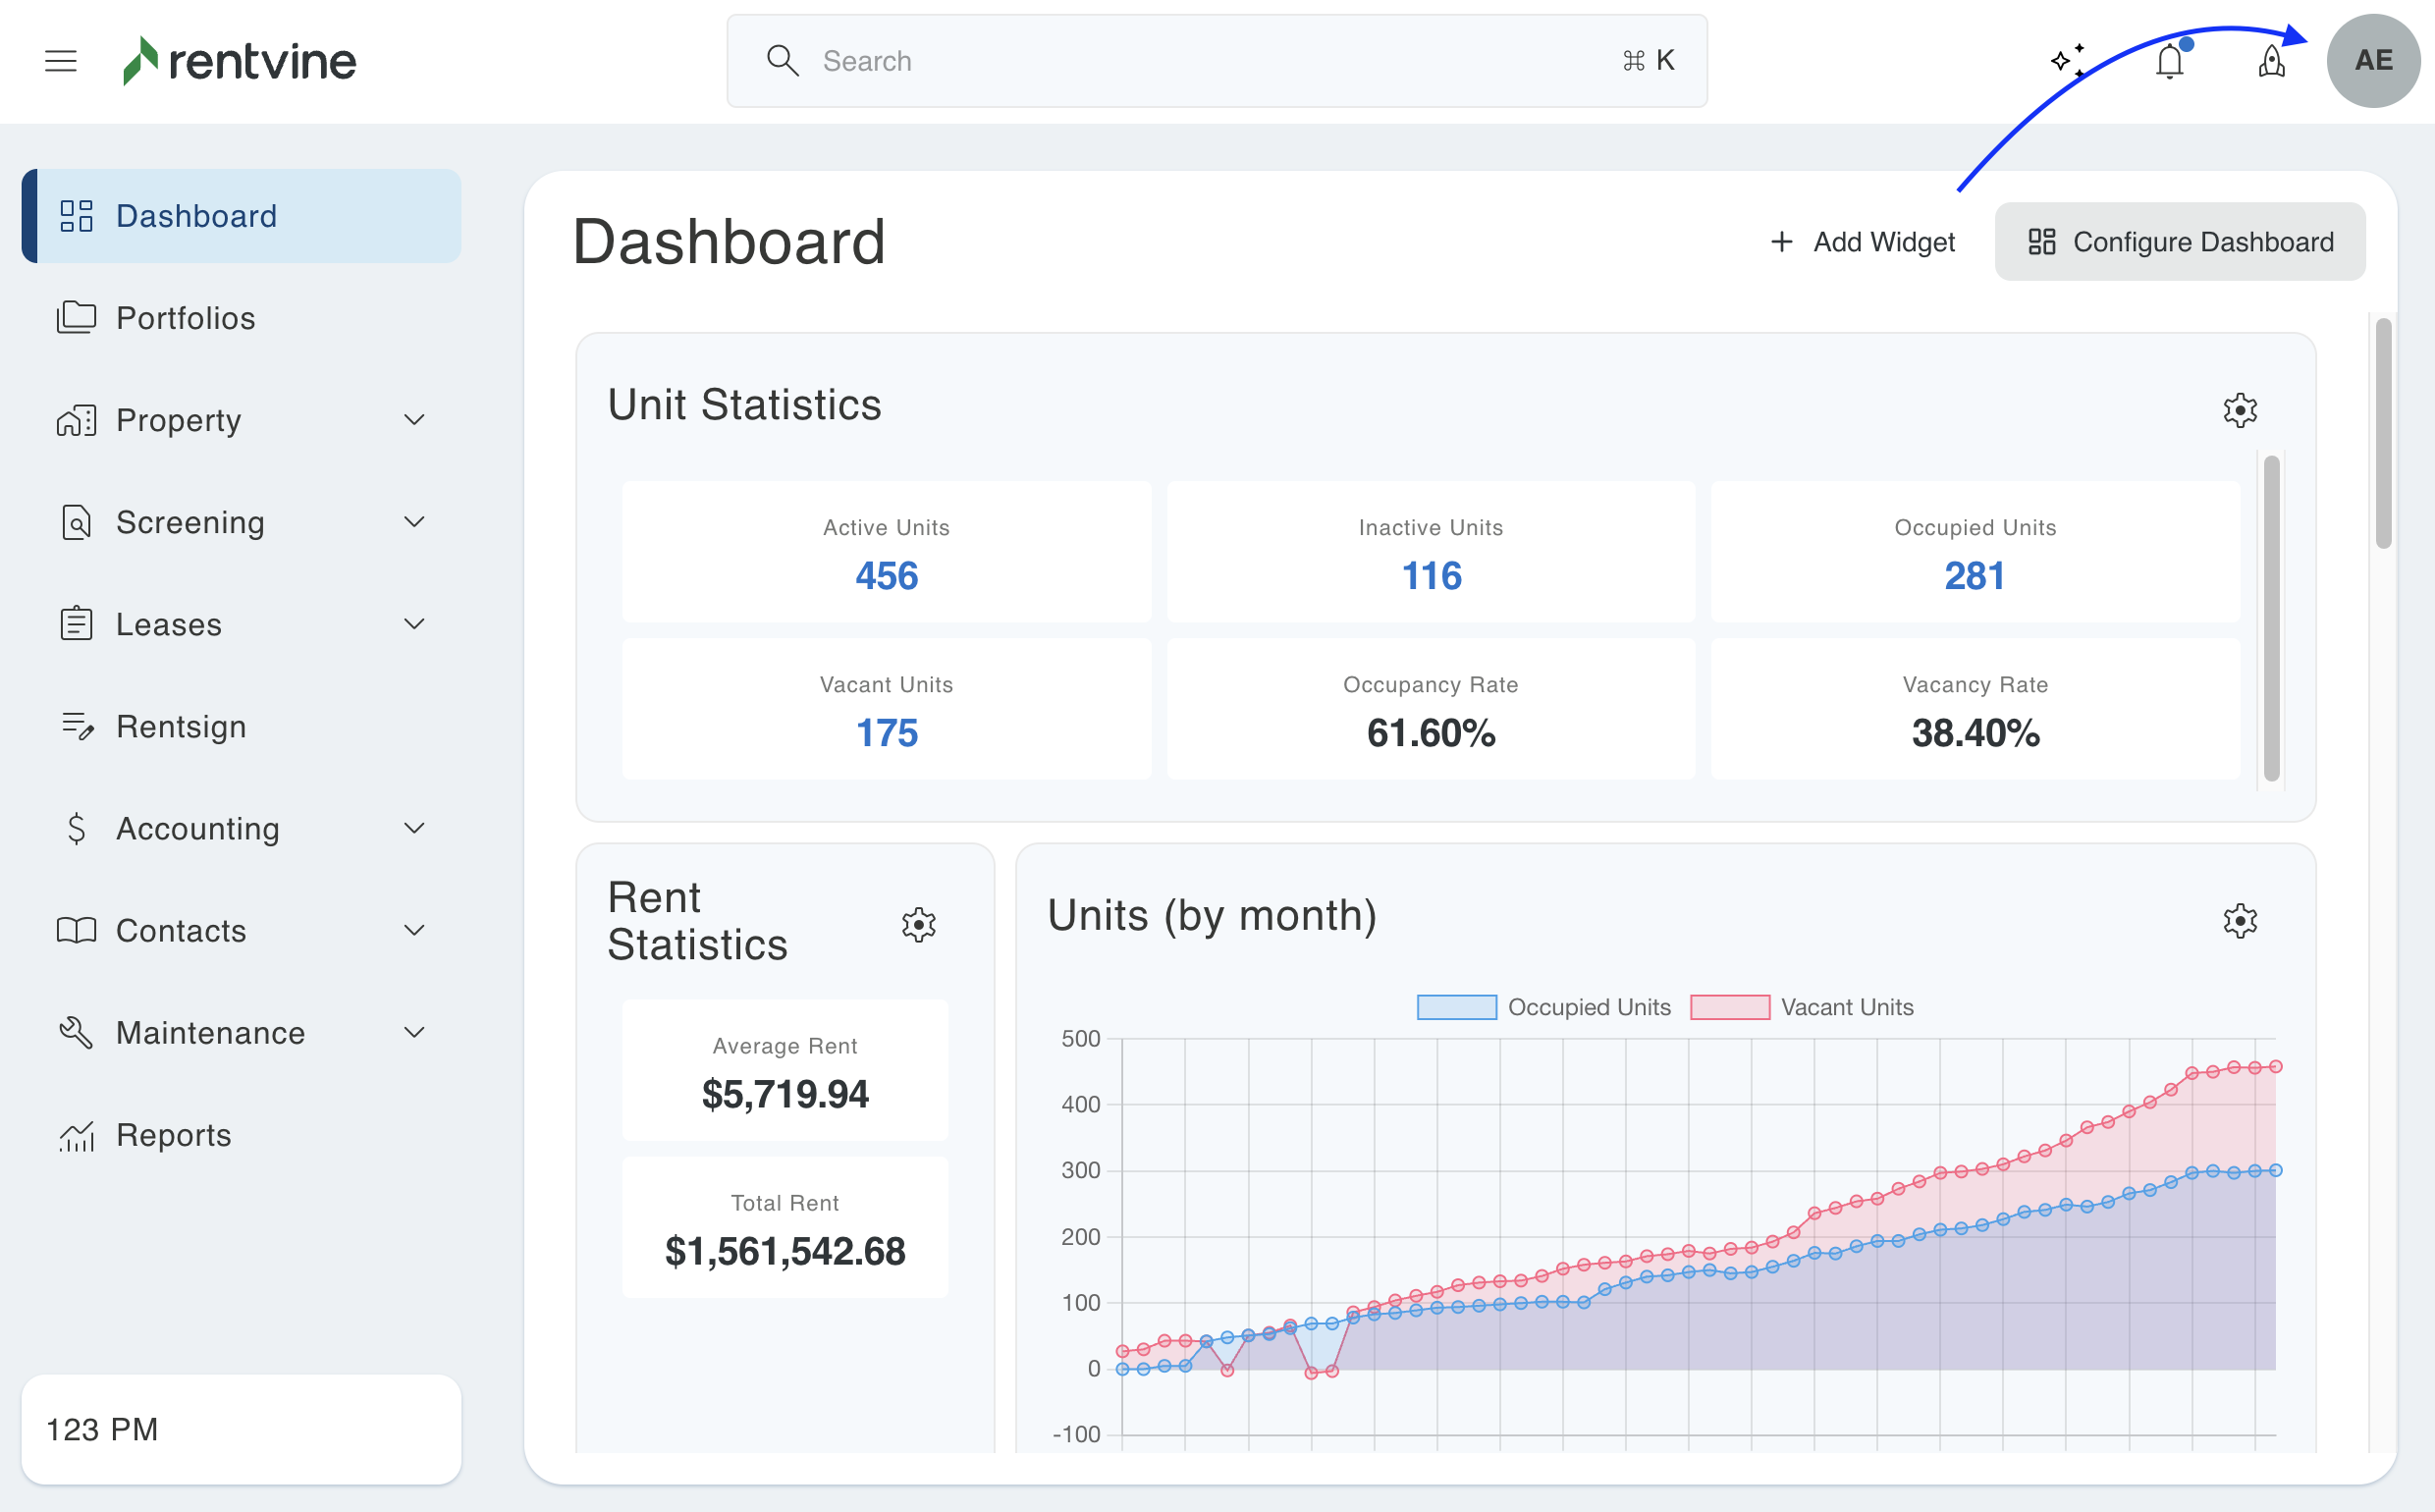The image size is (2435, 1512).
Task: Open Unit Statistics widget gear settings
Action: [x=2239, y=410]
